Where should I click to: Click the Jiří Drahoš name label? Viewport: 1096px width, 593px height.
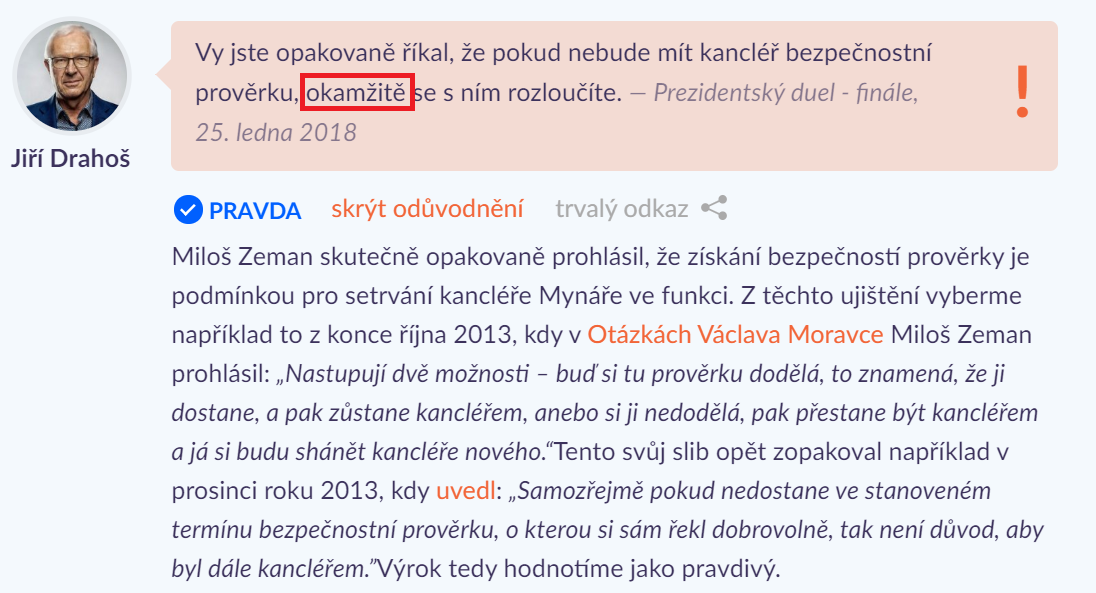click(71, 159)
